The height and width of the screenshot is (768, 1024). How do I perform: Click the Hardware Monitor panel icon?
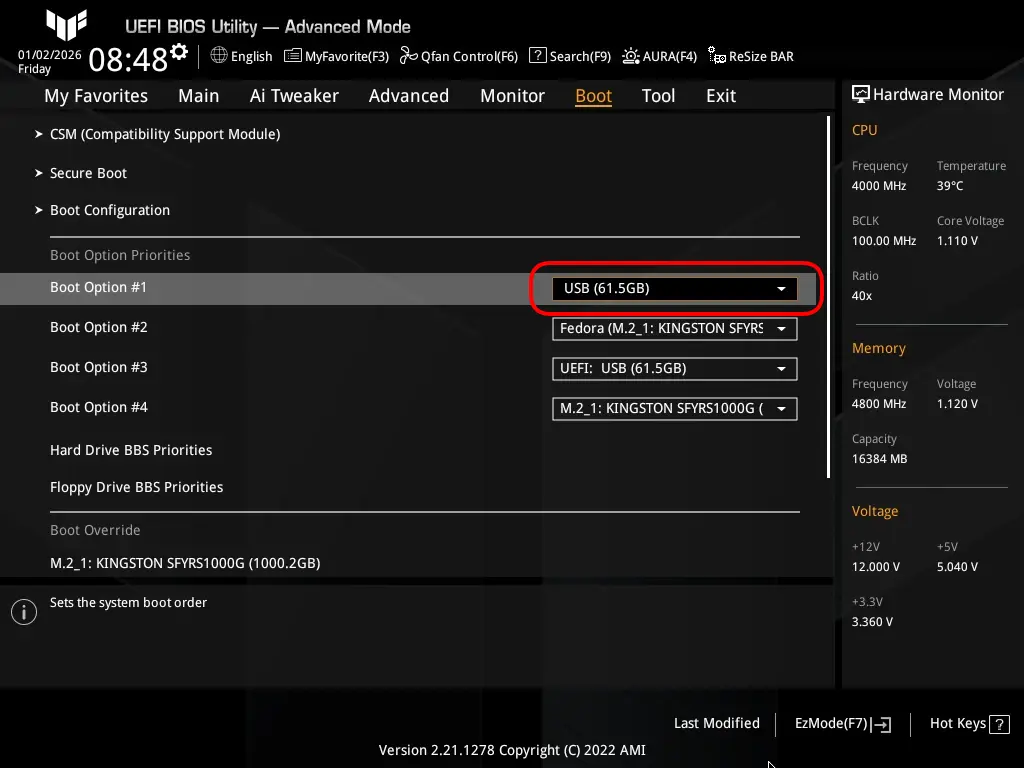pyautogui.click(x=862, y=93)
